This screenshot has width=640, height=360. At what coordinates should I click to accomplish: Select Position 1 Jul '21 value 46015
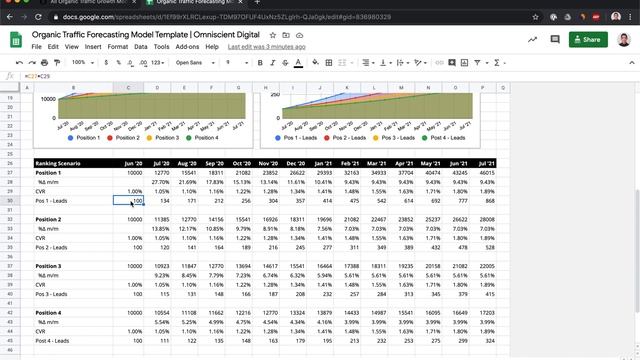pos(483,173)
